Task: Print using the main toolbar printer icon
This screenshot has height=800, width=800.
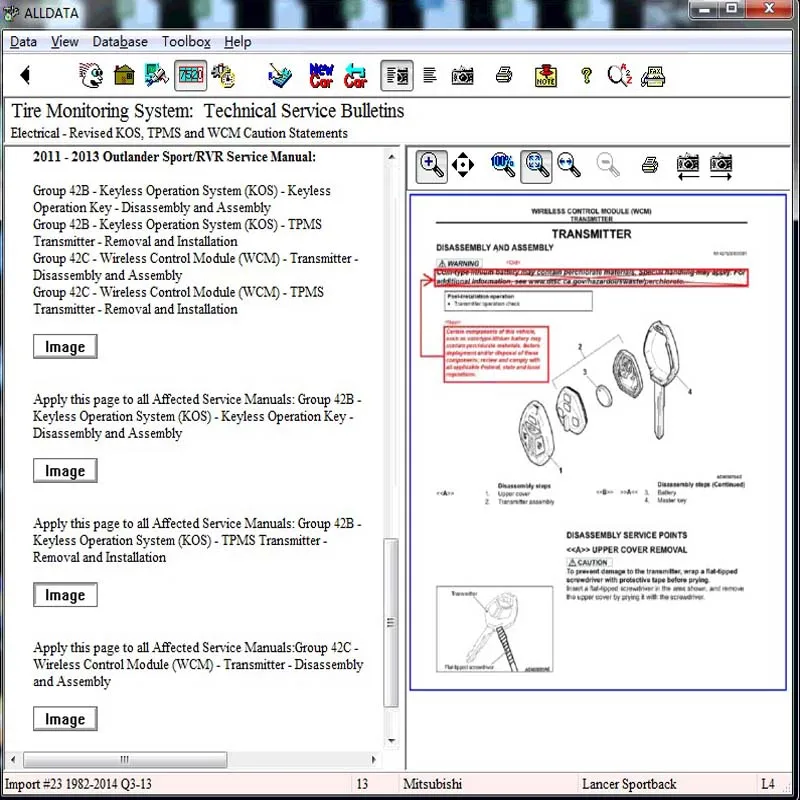Action: point(504,76)
